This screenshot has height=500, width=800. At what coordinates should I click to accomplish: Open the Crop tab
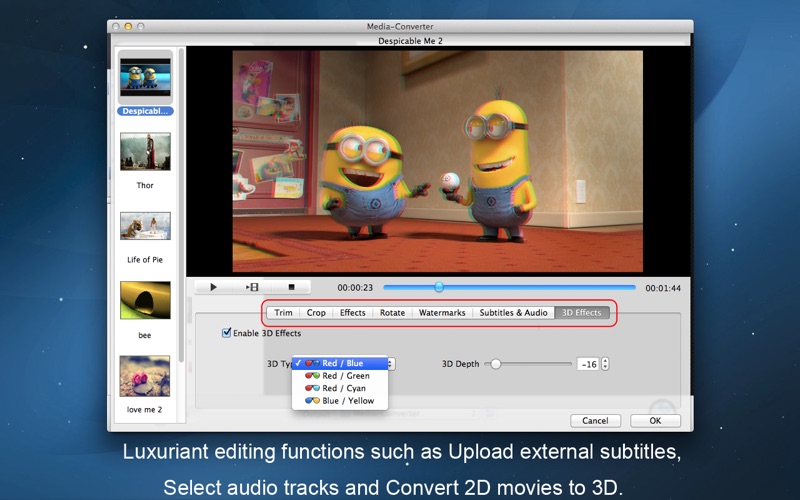pos(316,312)
